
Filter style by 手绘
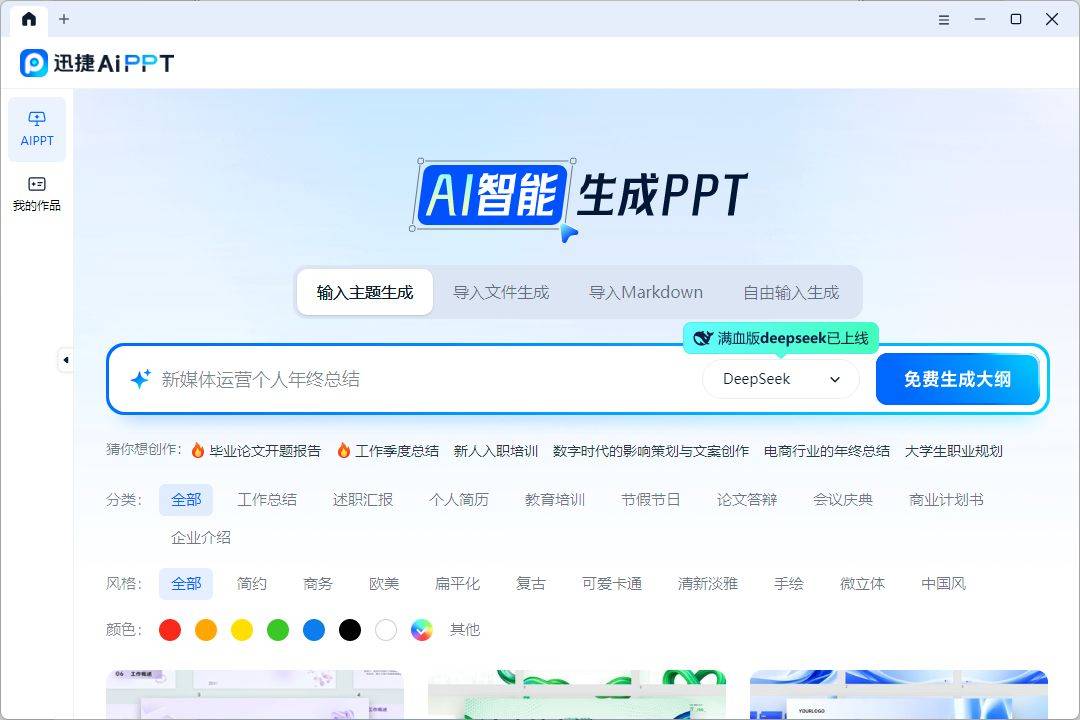(x=789, y=584)
